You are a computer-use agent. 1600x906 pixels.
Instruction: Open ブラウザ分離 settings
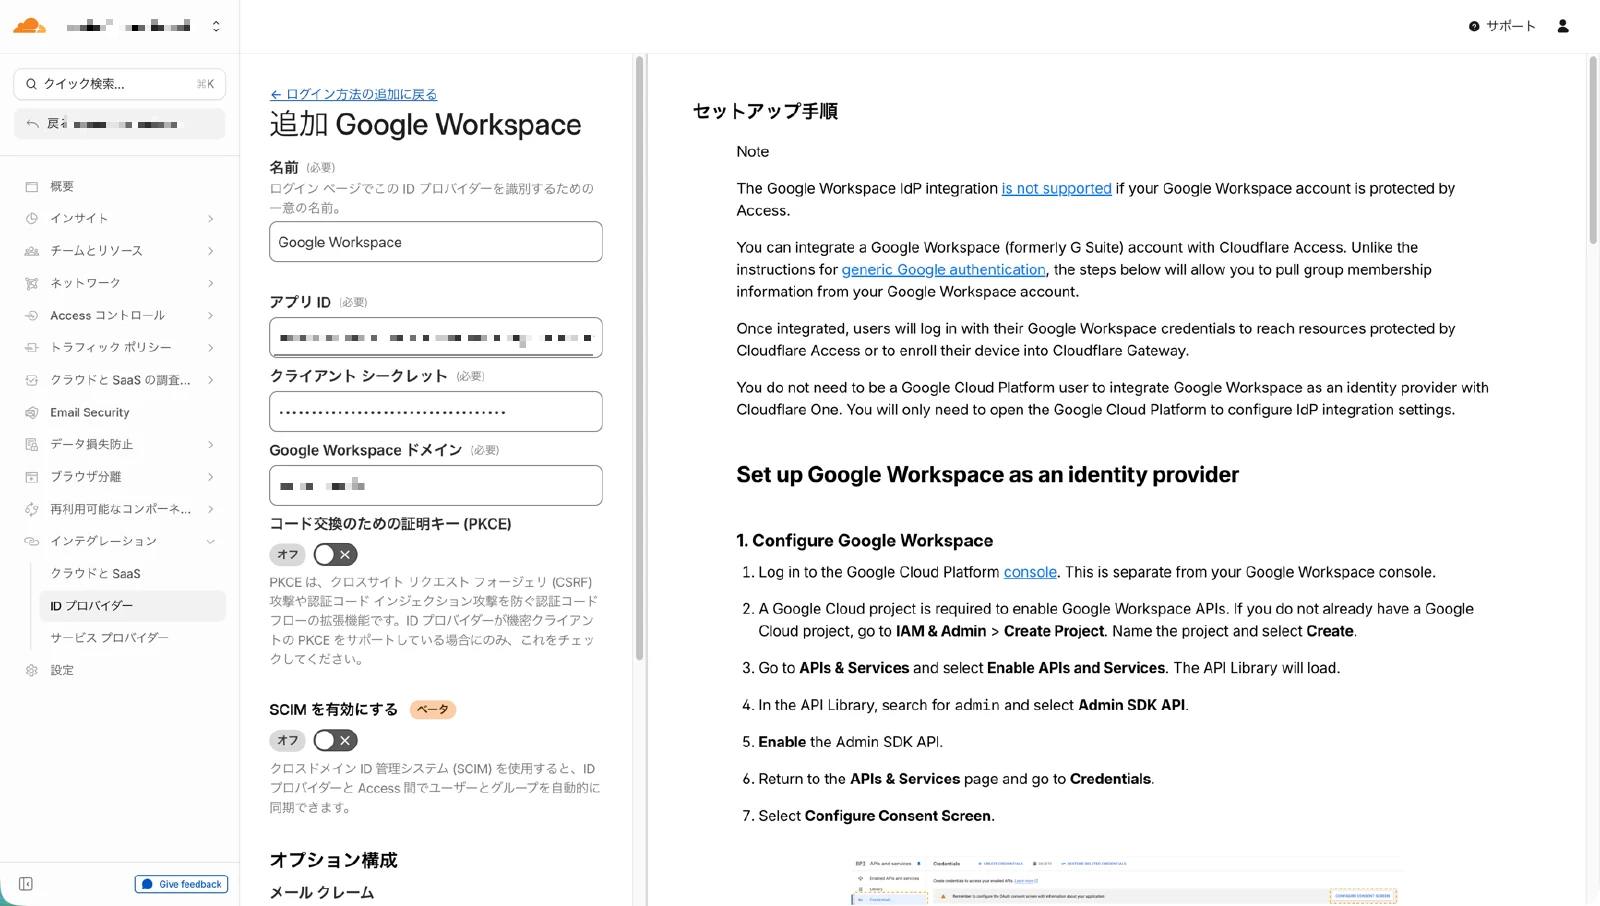pyautogui.click(x=91, y=476)
